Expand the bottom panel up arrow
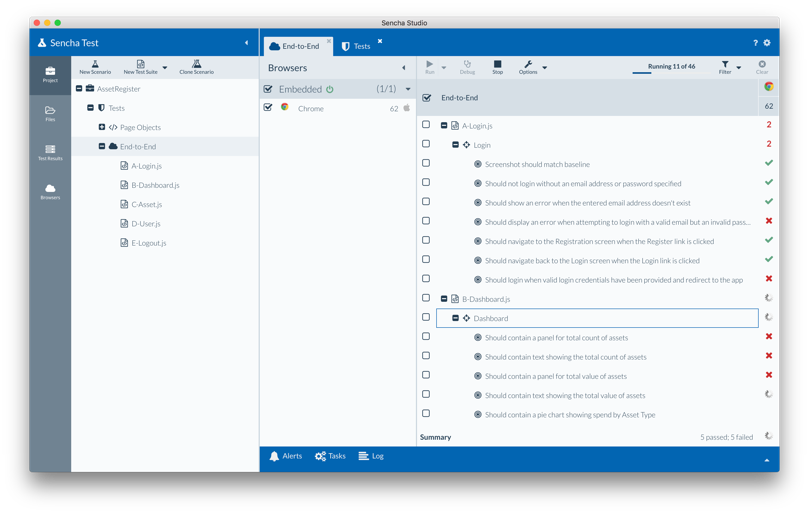809x514 pixels. (767, 460)
